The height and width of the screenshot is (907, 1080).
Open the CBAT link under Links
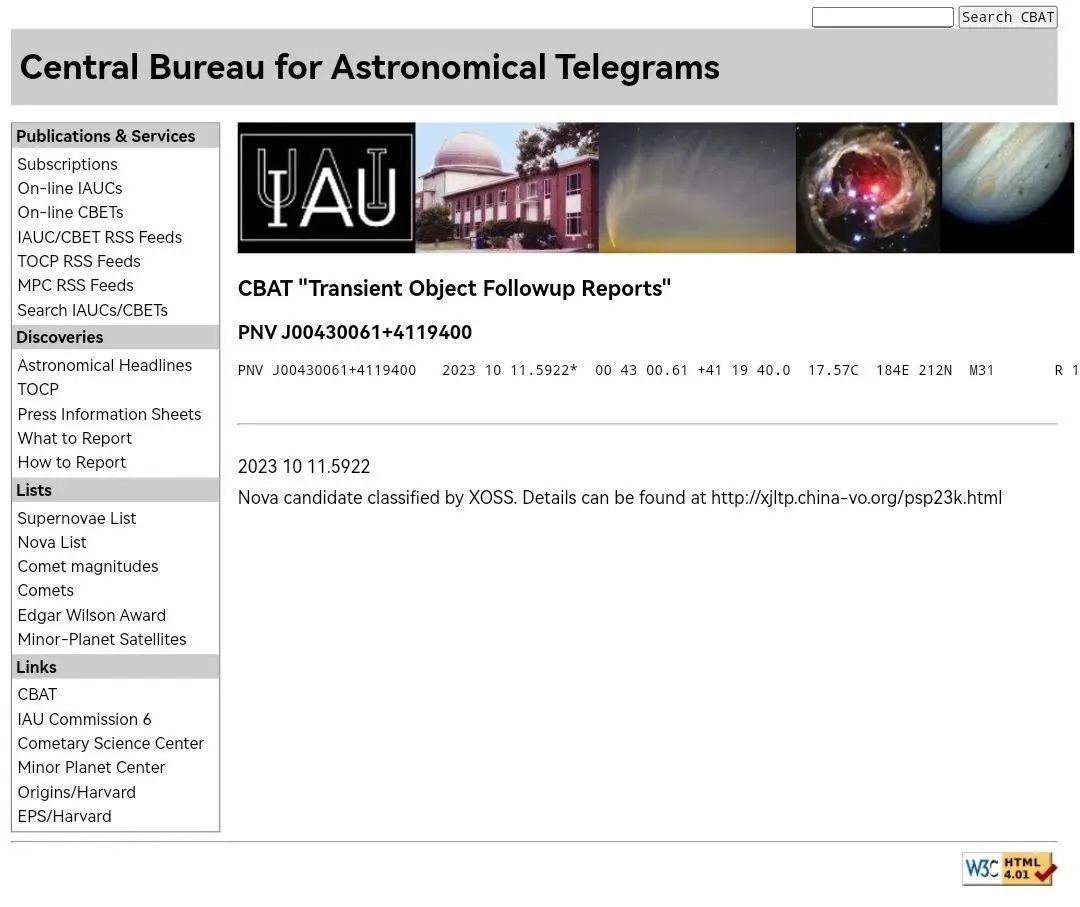pos(37,695)
